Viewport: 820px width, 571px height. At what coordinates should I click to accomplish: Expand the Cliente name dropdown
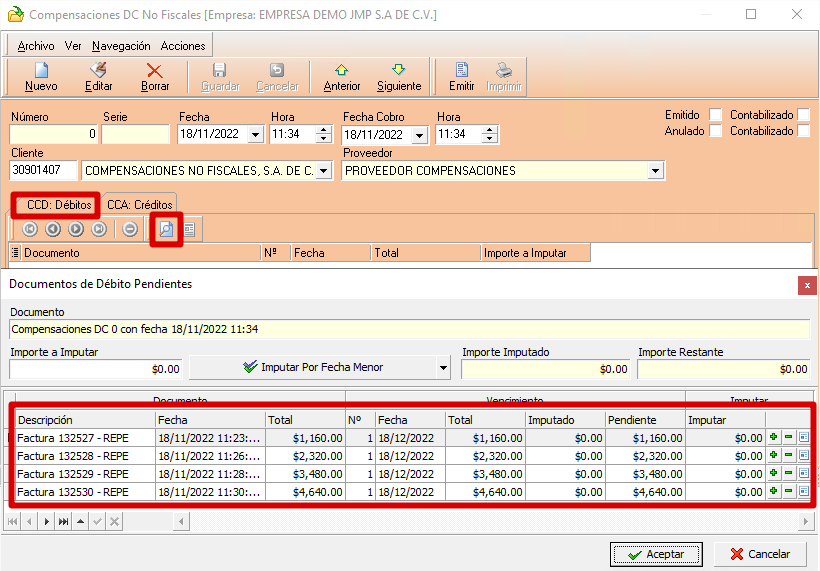324,171
